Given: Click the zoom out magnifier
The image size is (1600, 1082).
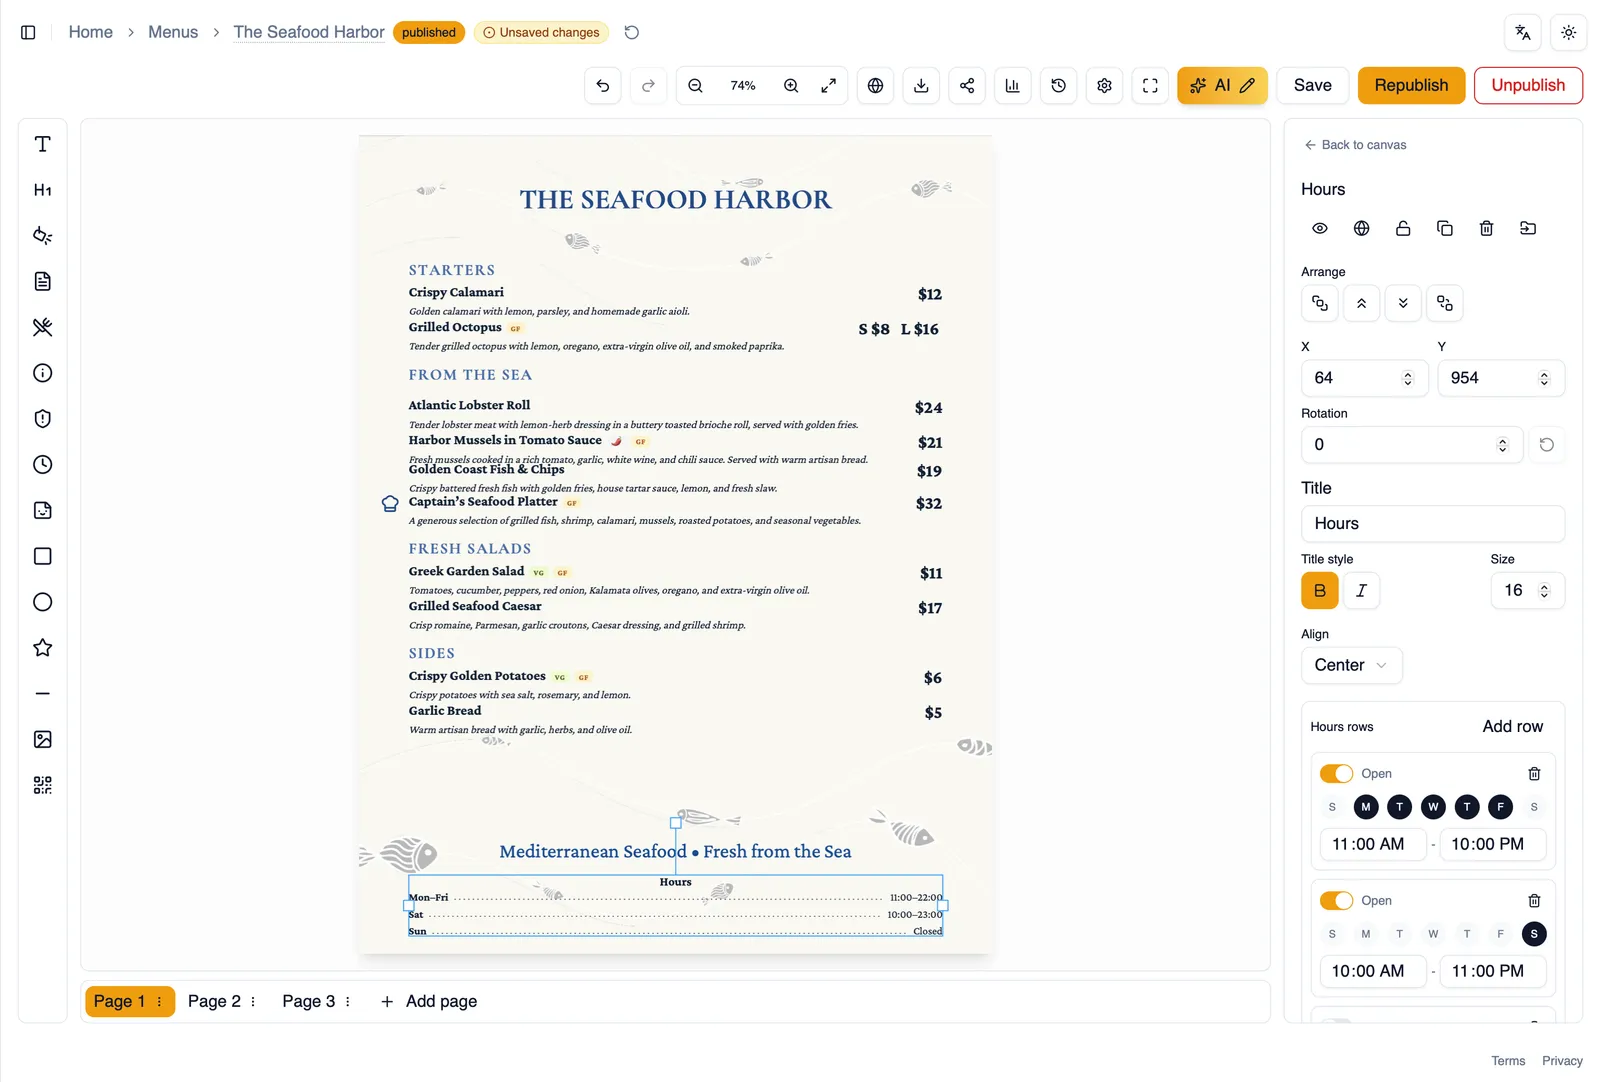Looking at the screenshot, I should pos(695,86).
